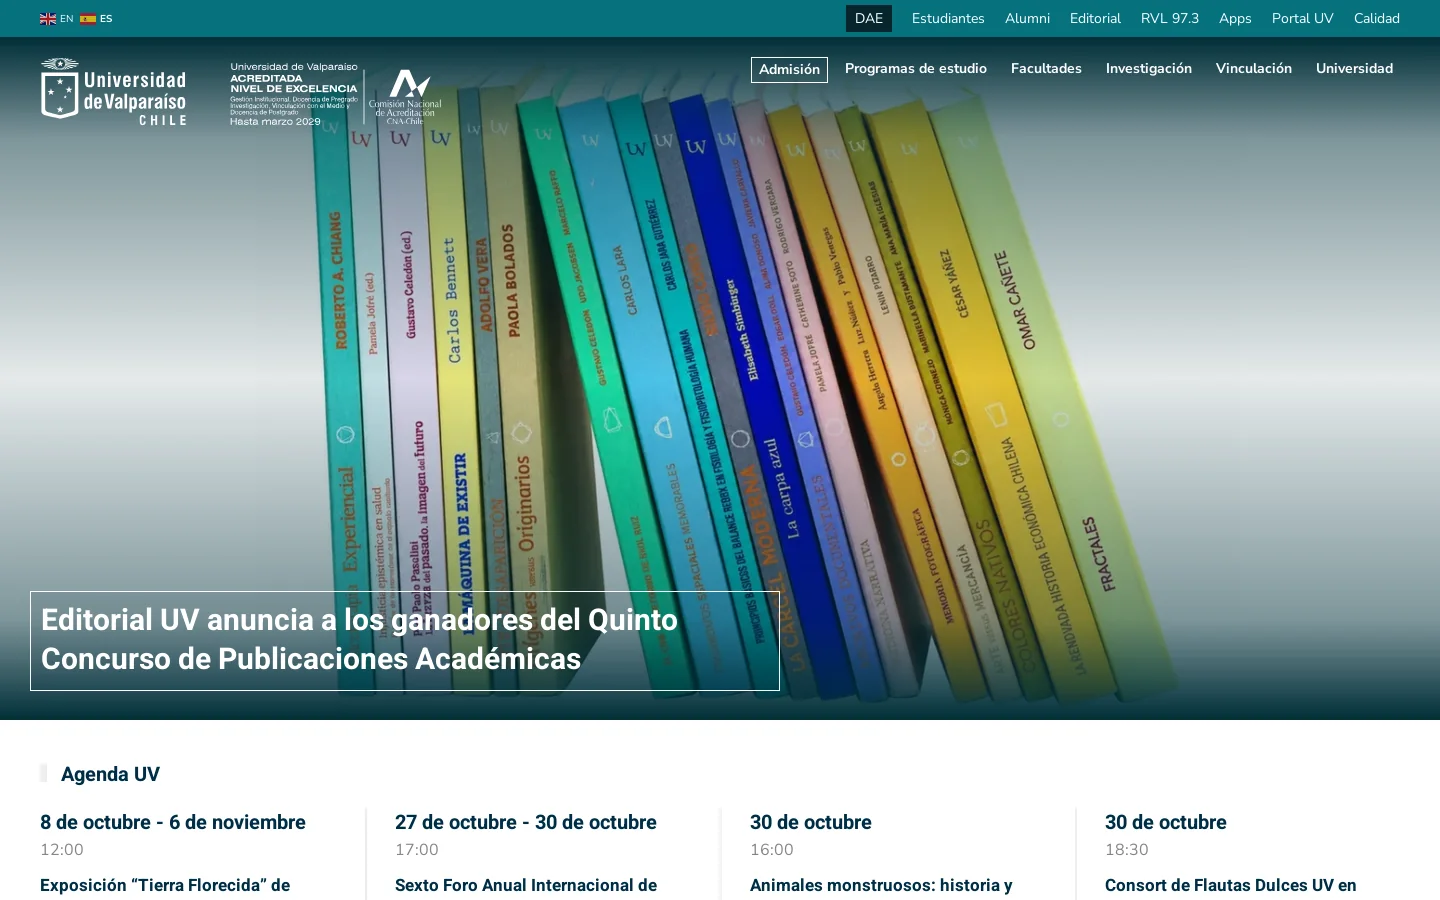
Task: Open the Facultades menu
Action: click(x=1046, y=68)
